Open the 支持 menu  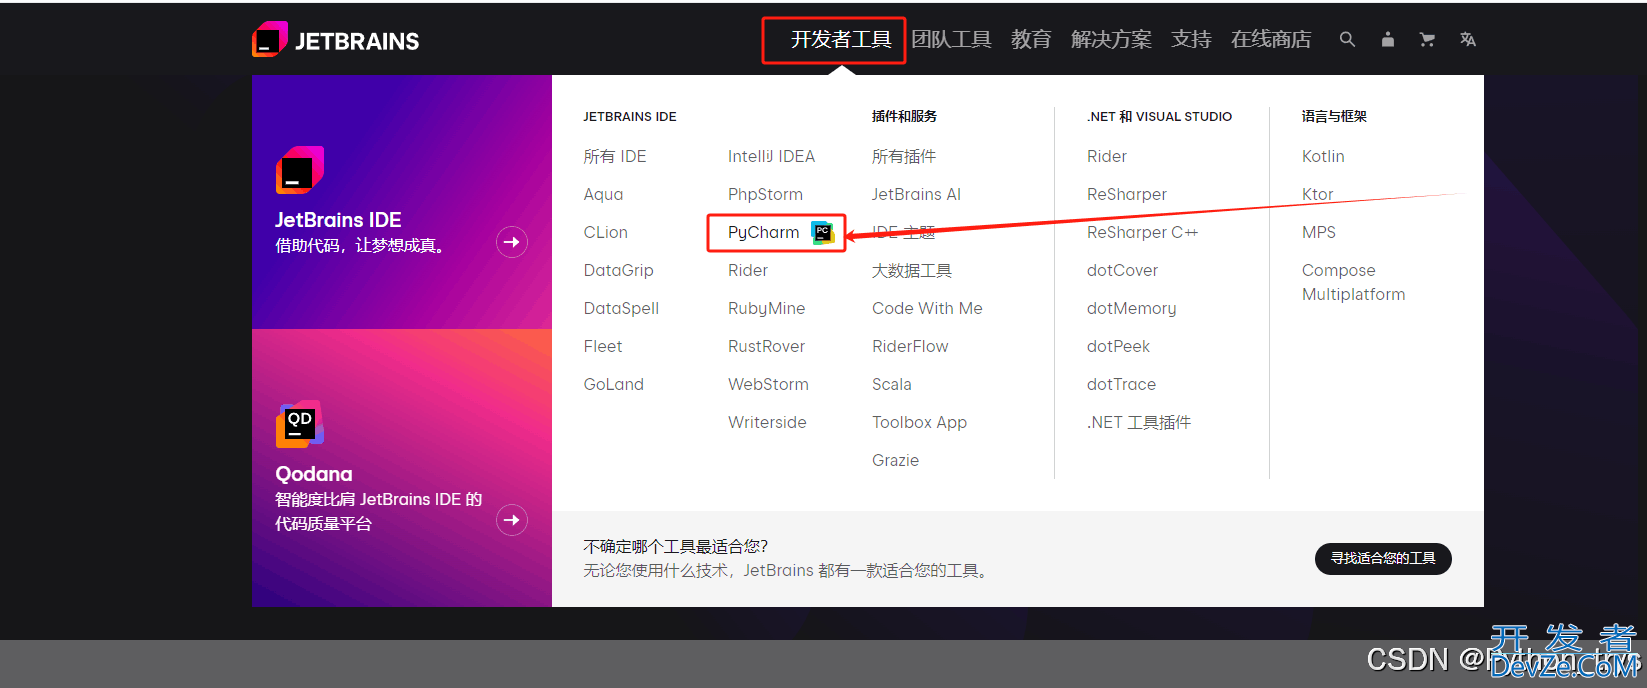coord(1191,39)
